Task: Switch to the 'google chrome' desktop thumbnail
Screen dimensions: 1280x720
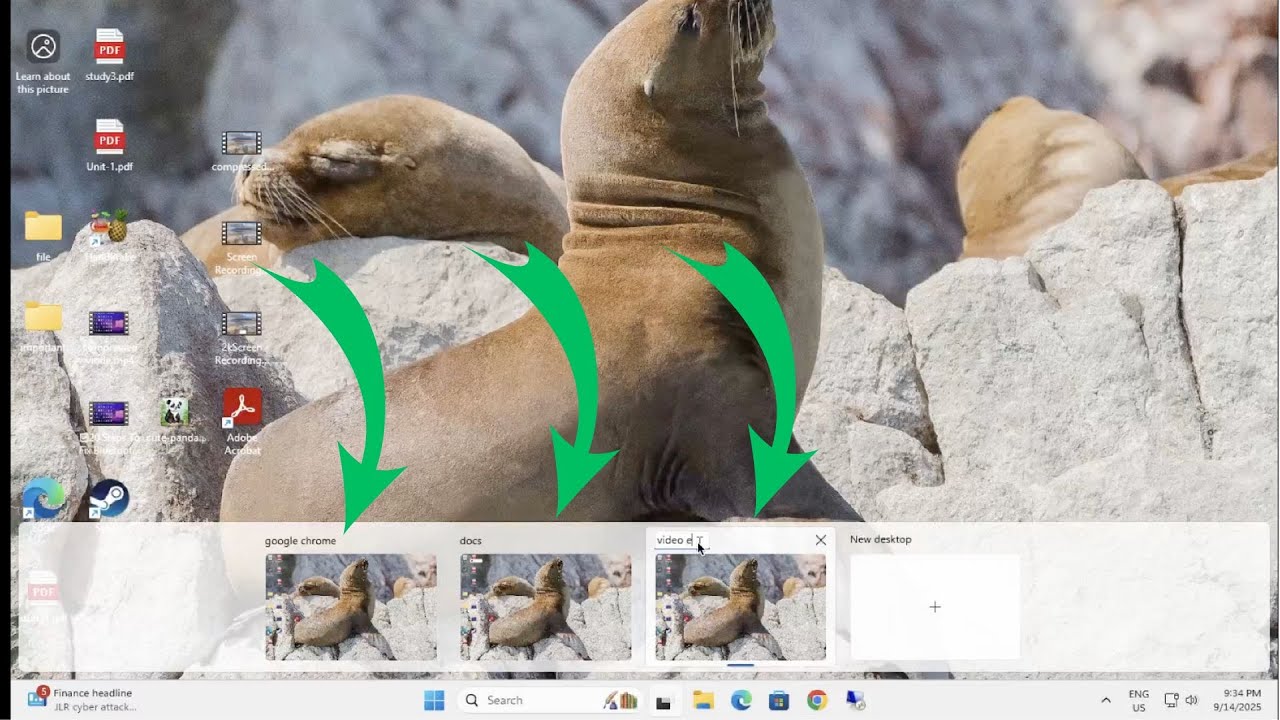Action: [x=351, y=607]
